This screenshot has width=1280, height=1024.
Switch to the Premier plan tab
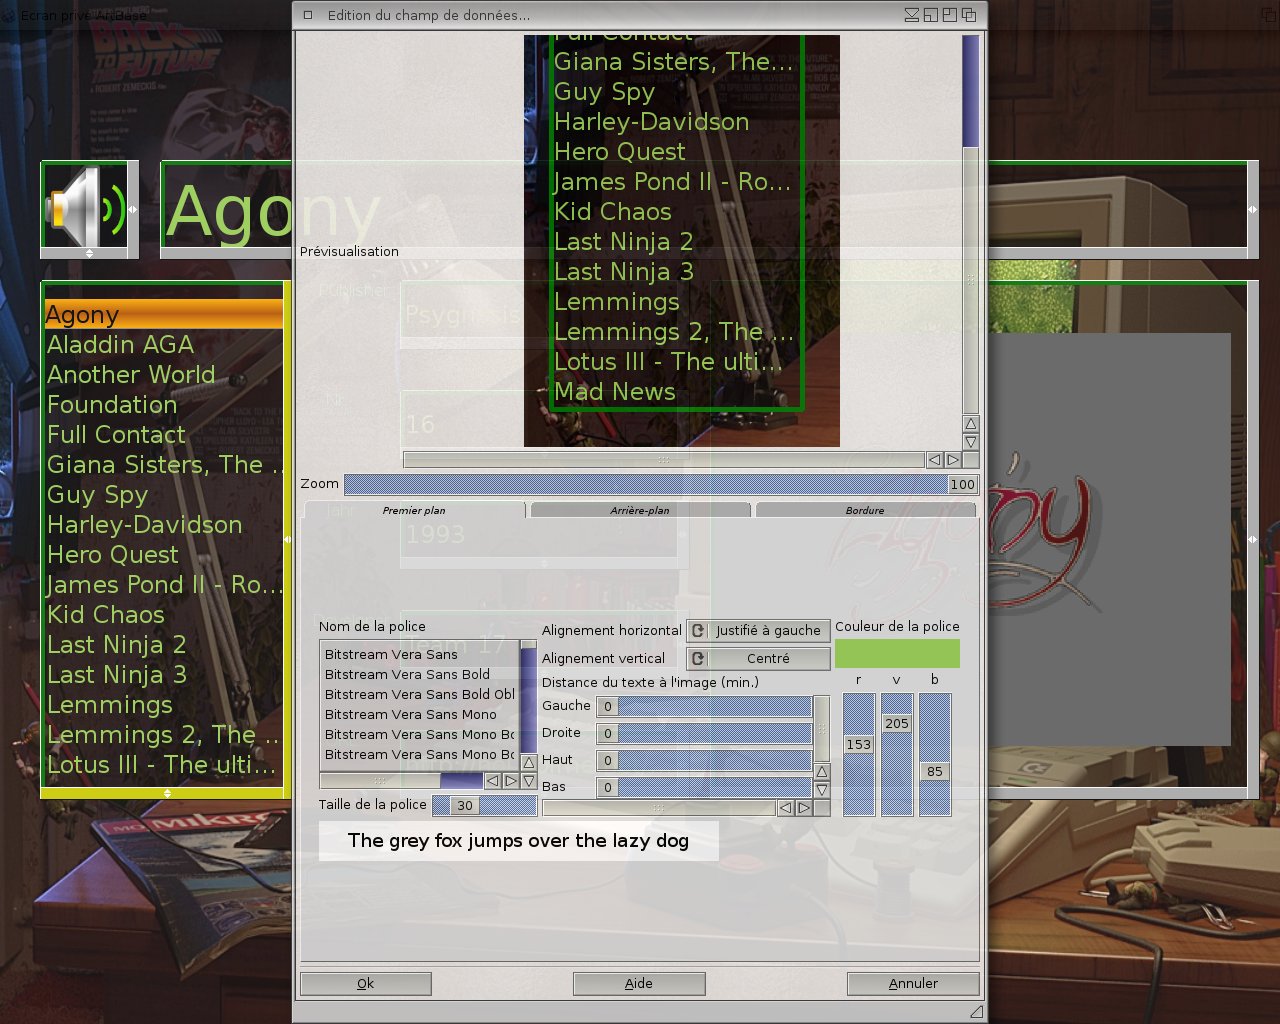(414, 510)
